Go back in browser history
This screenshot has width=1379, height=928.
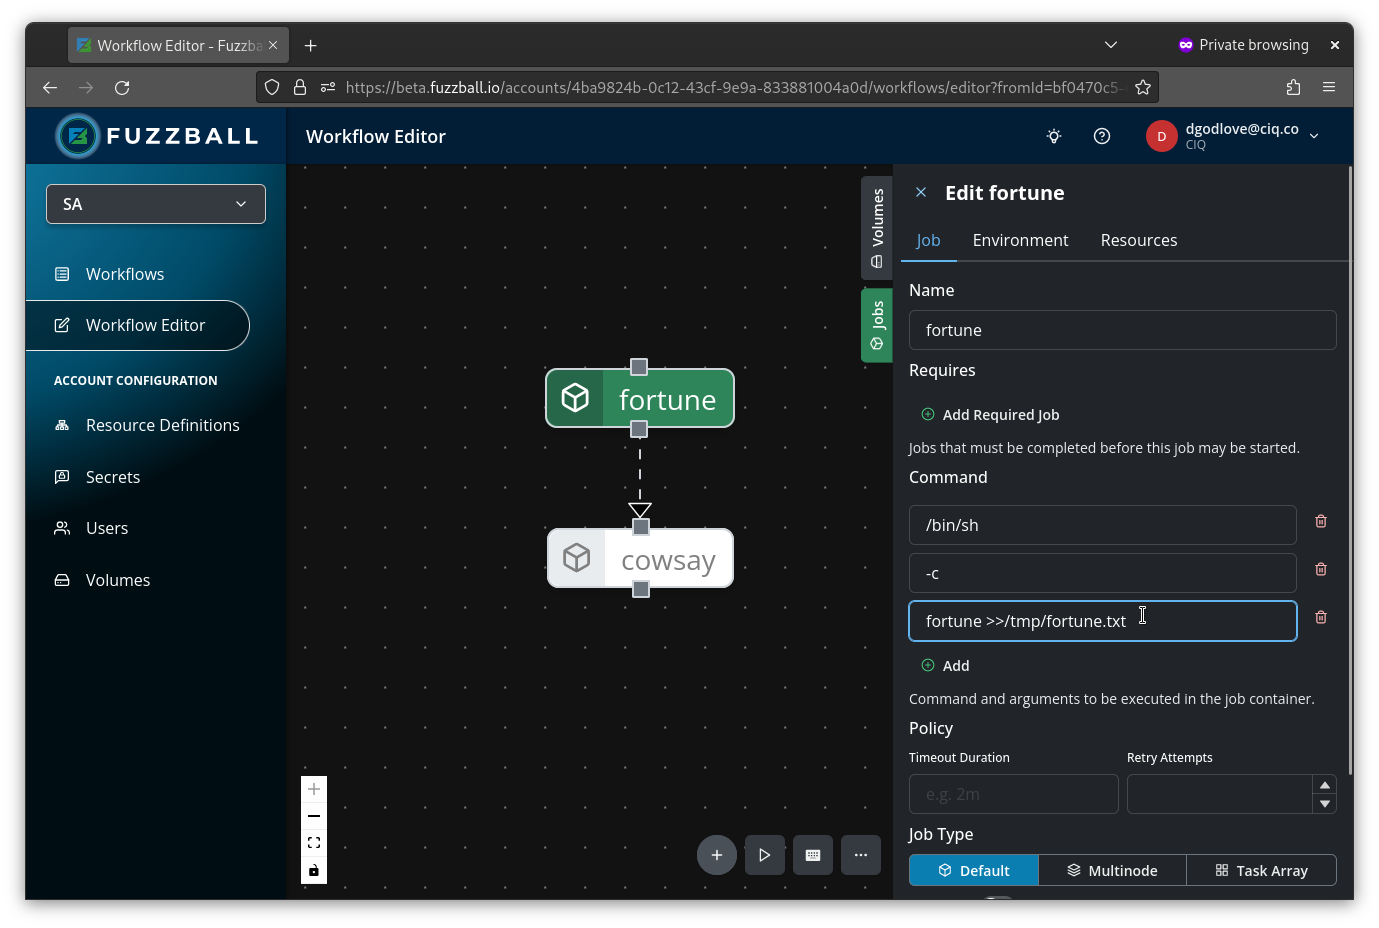click(x=50, y=88)
